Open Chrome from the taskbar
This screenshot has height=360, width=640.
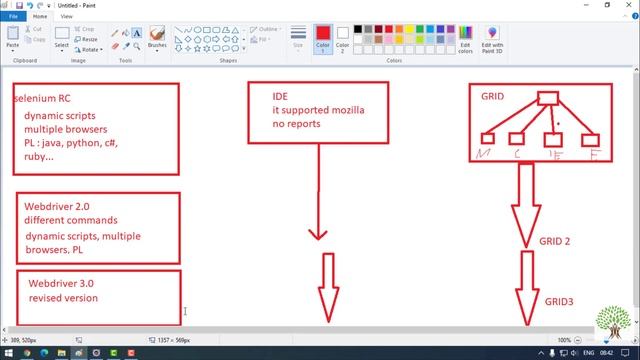tap(27, 353)
